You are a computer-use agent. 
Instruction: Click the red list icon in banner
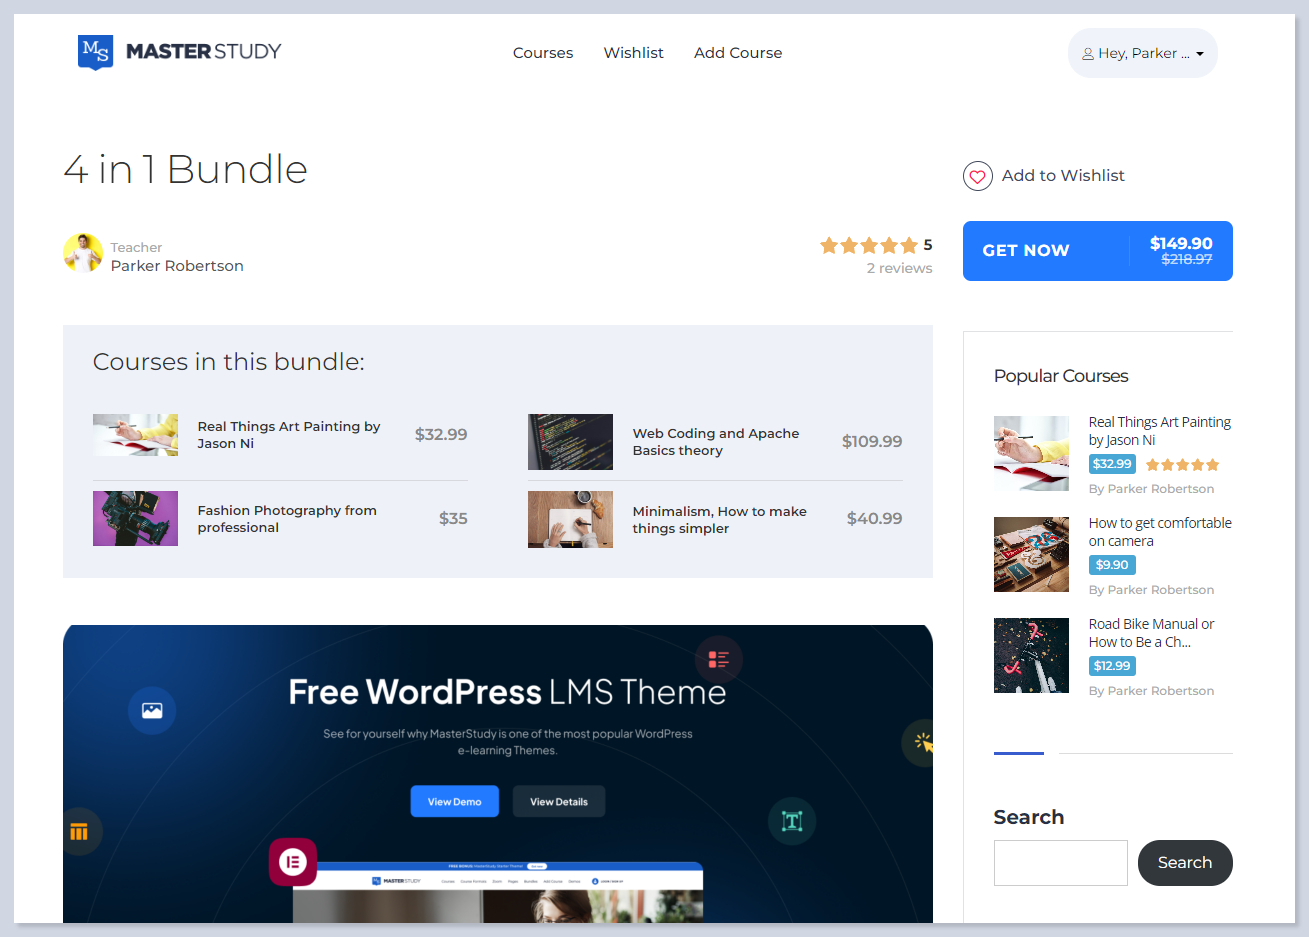tap(718, 659)
